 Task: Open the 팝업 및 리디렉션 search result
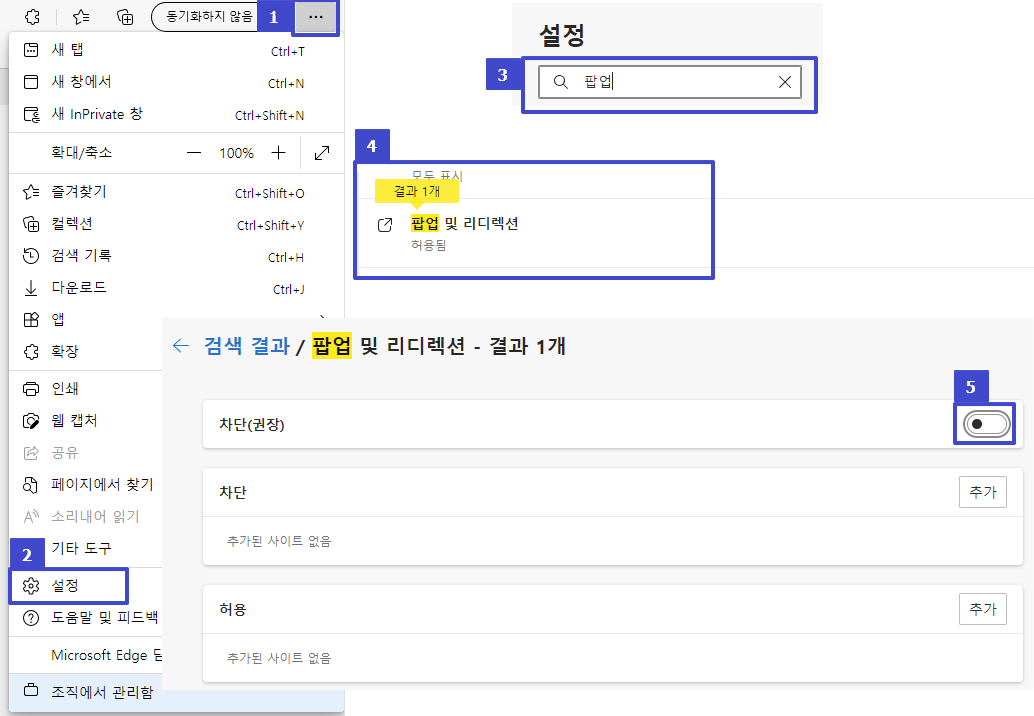coord(464,224)
